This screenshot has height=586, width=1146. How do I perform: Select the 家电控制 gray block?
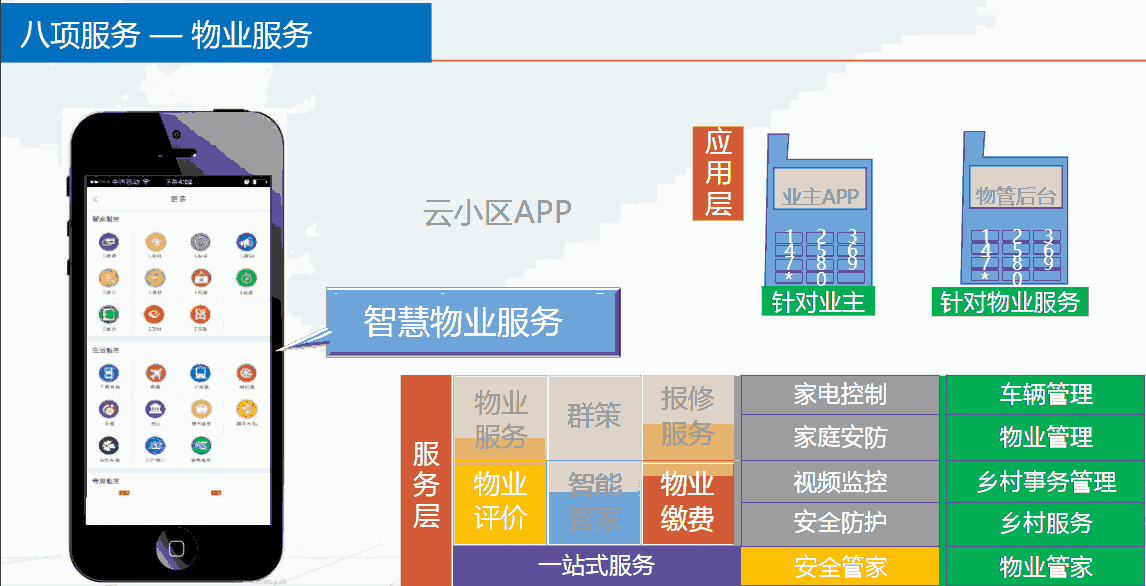click(x=840, y=395)
